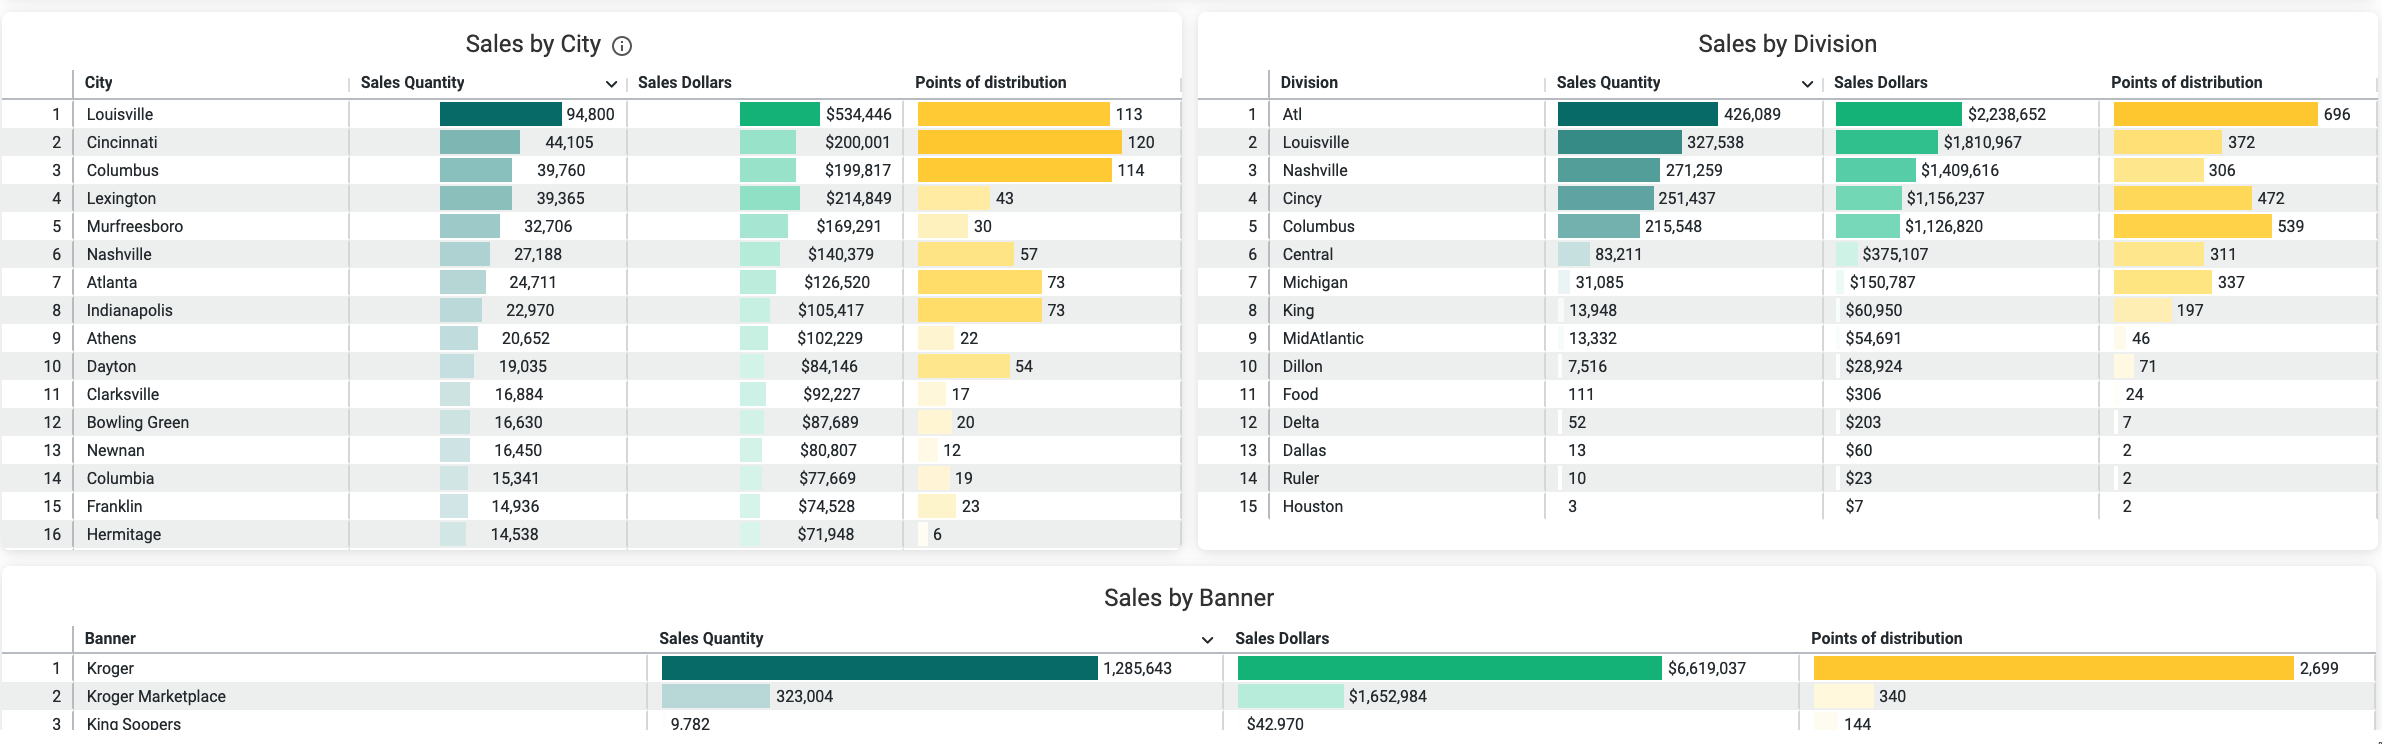This screenshot has width=2382, height=744.
Task: Click Sales Dollars header in Banner table
Action: (1282, 638)
